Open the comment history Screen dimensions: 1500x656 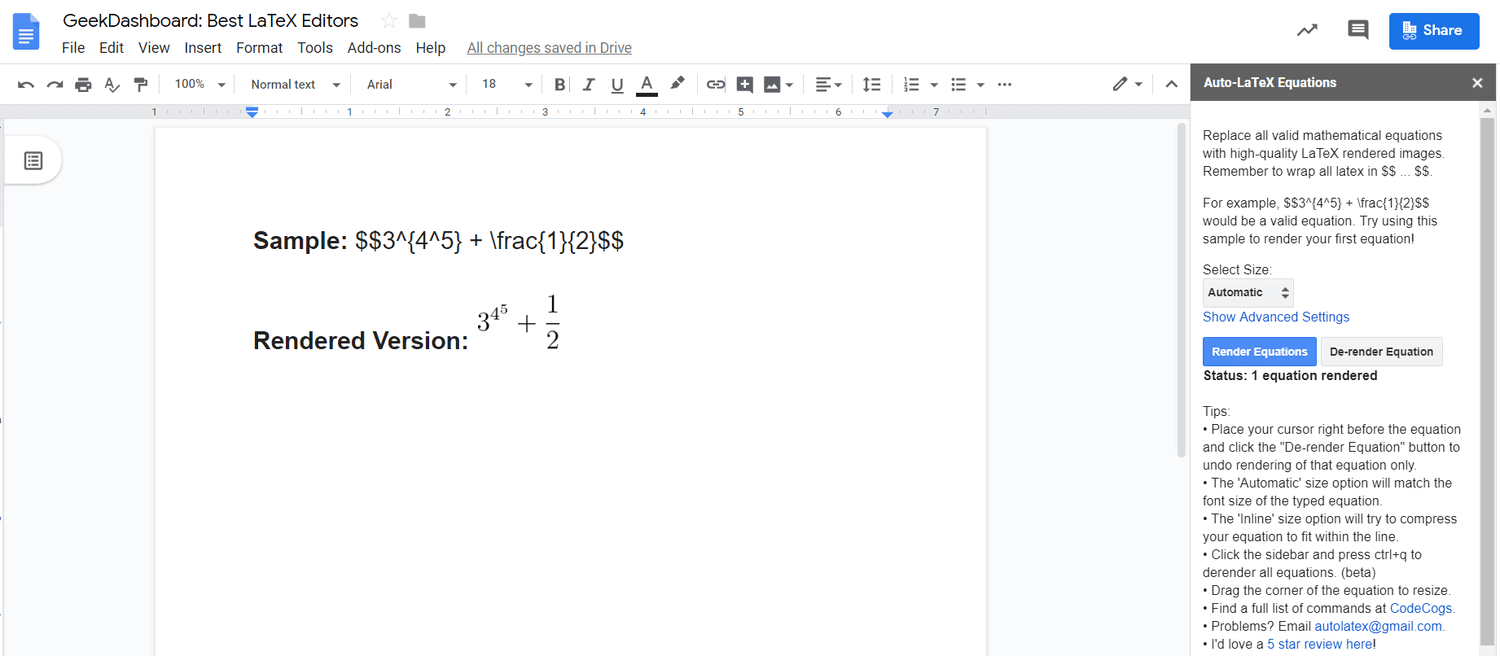(x=1358, y=30)
